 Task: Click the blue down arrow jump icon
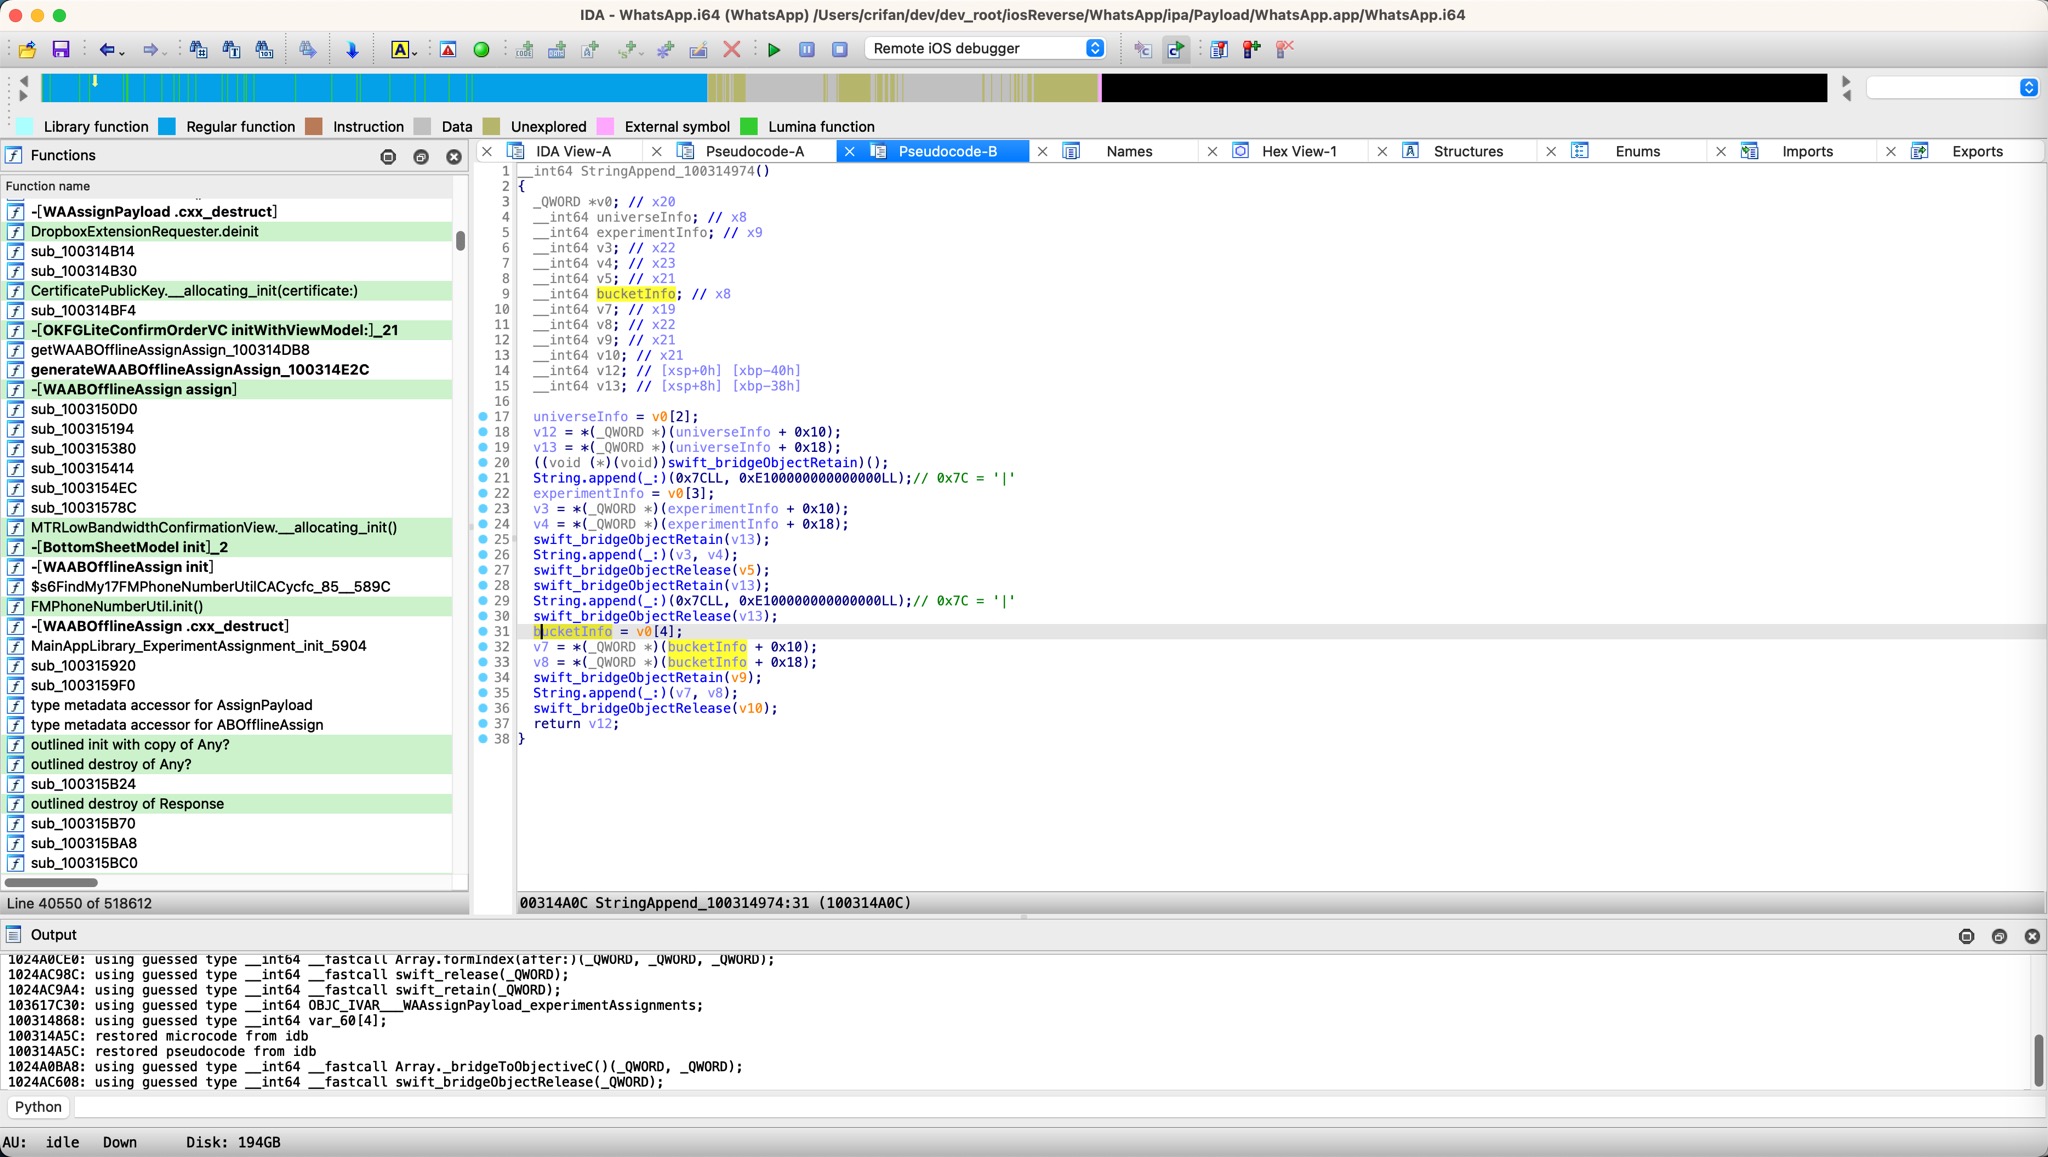pyautogui.click(x=352, y=49)
